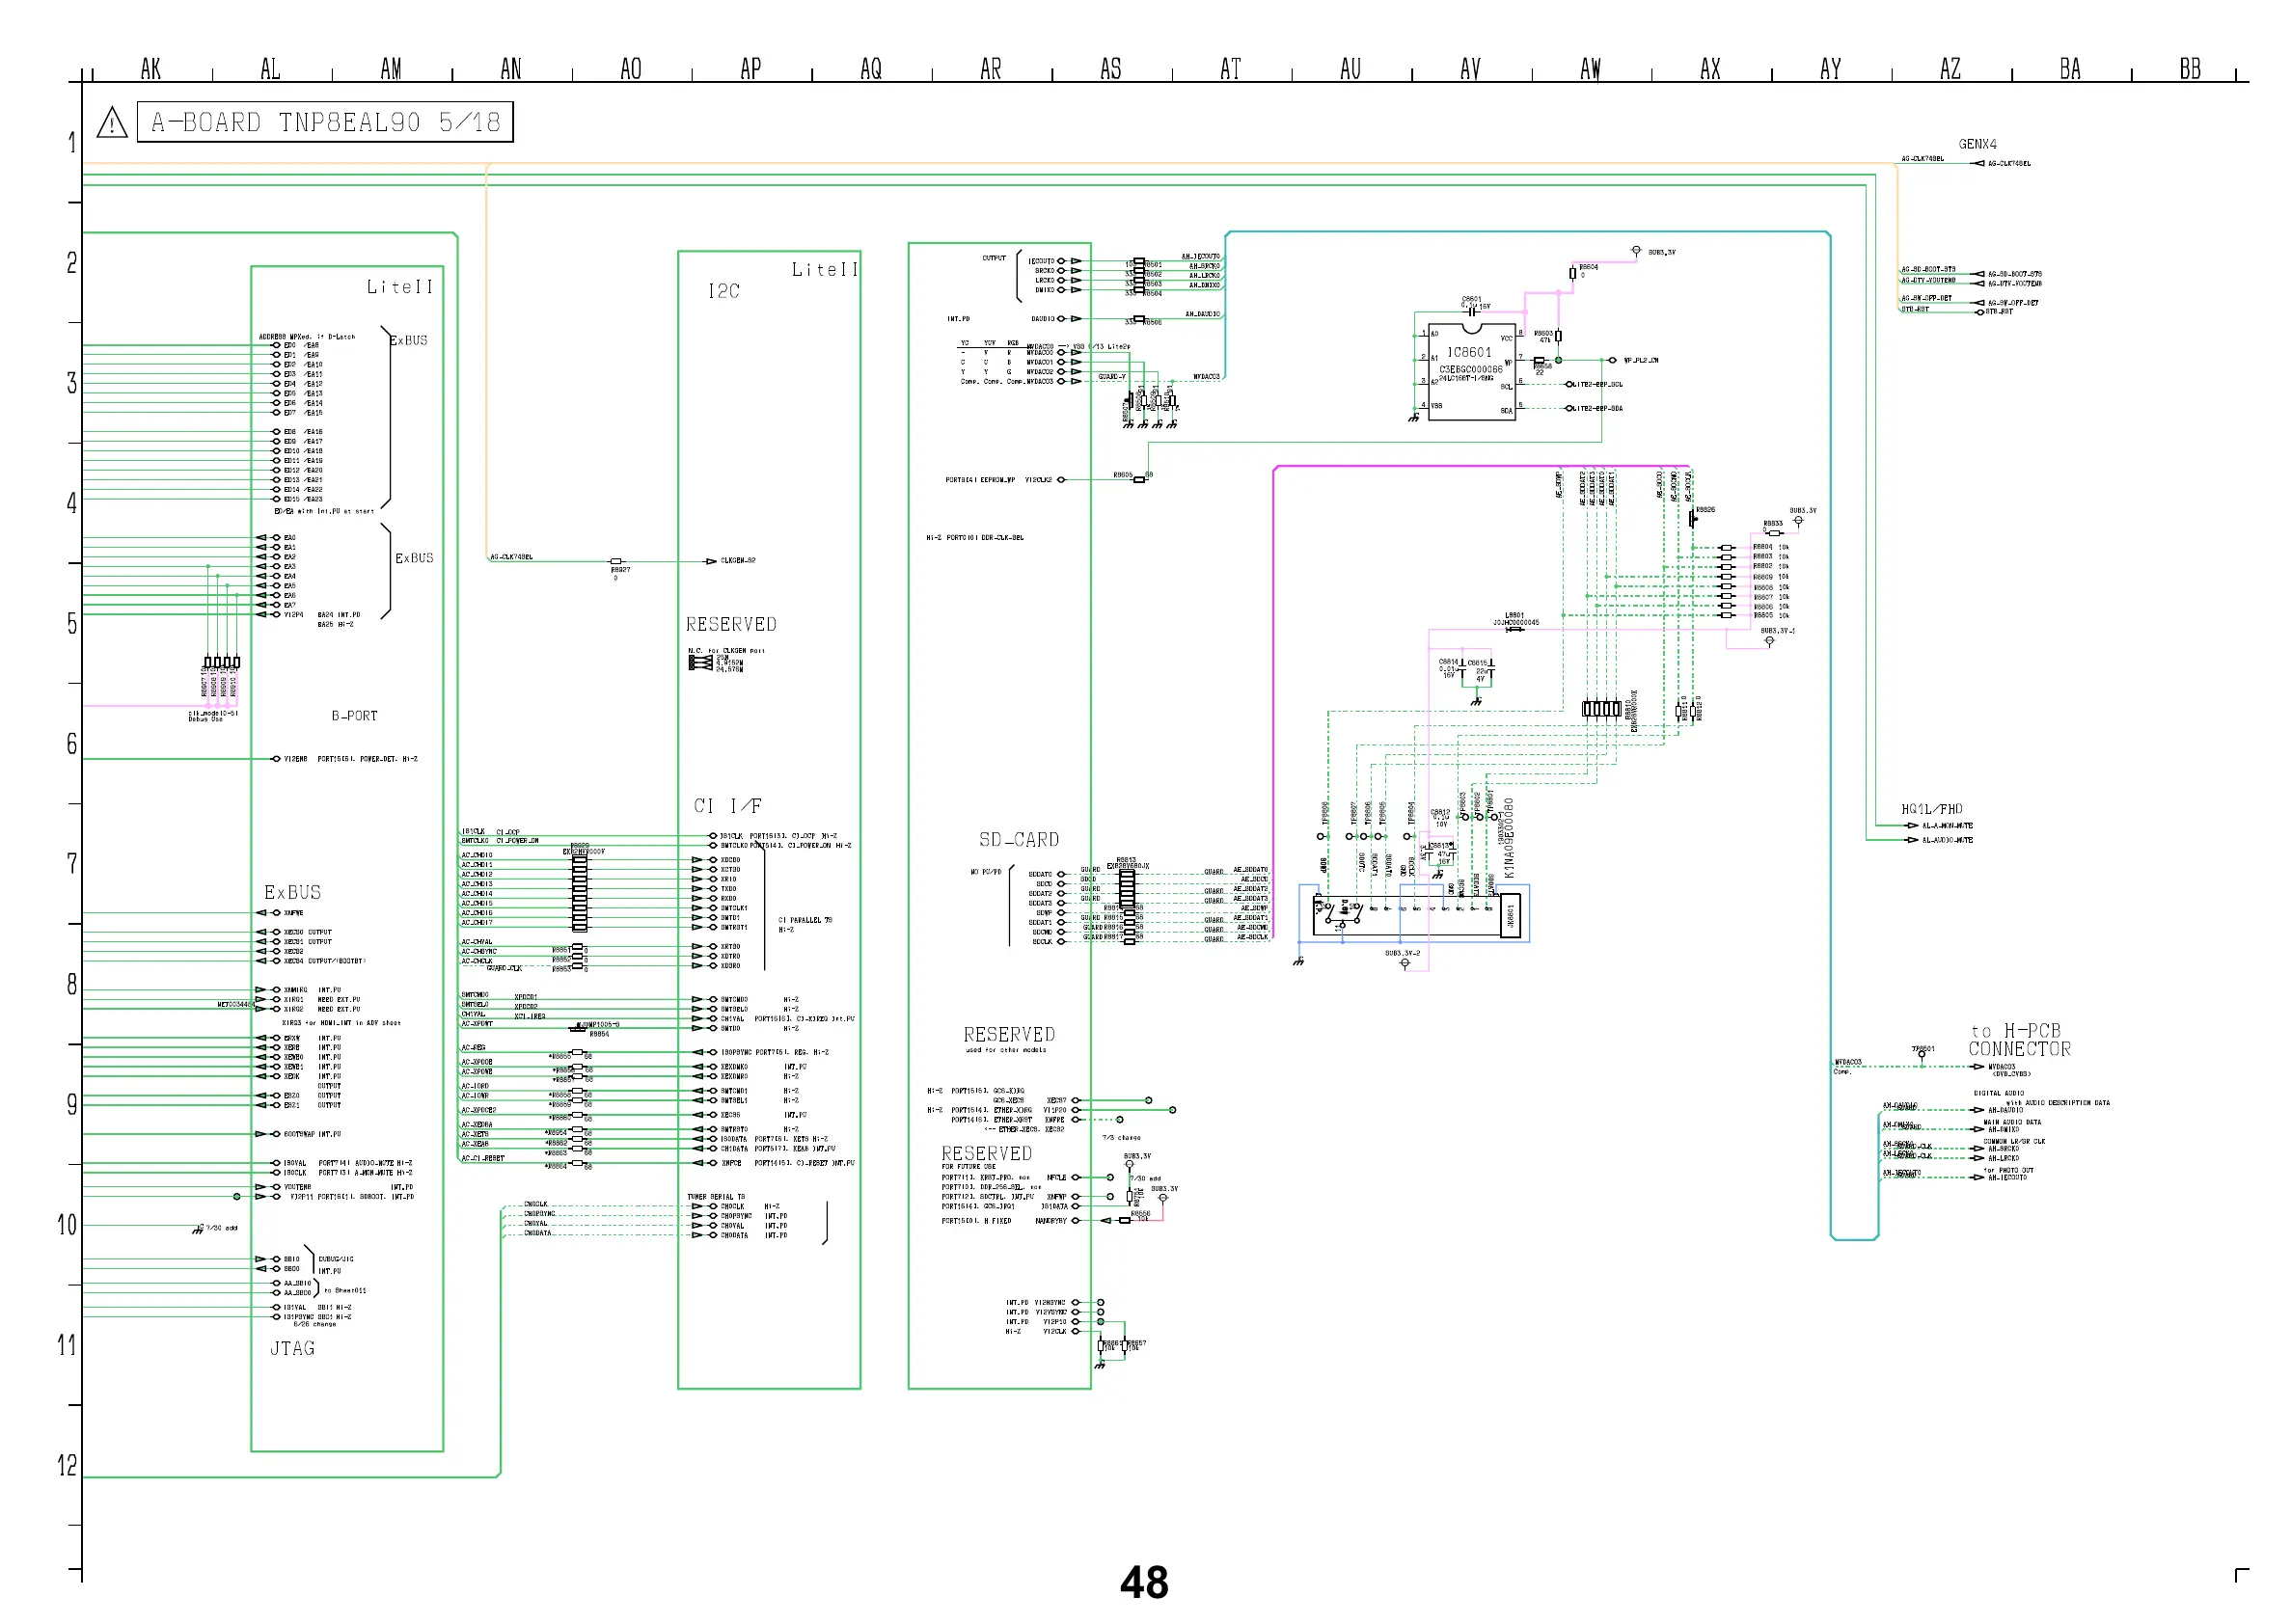Click the warning triangle symbol beside board title

click(x=112, y=123)
